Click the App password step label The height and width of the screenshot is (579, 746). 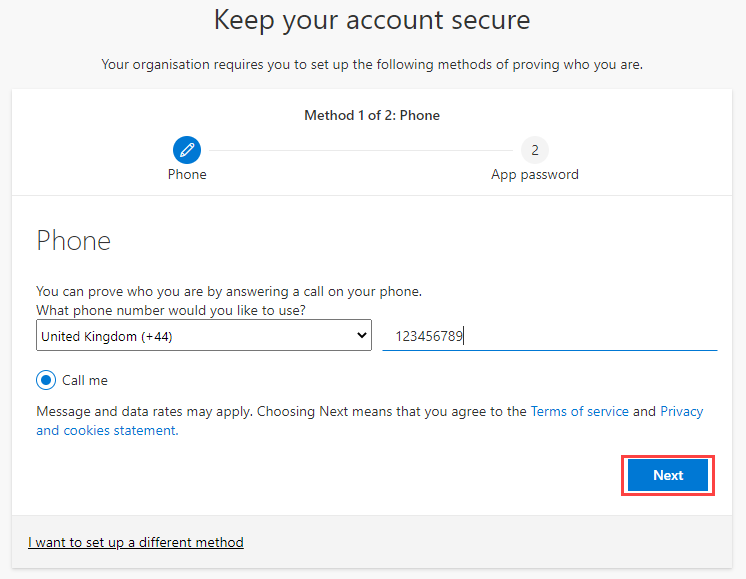pyautogui.click(x=535, y=175)
